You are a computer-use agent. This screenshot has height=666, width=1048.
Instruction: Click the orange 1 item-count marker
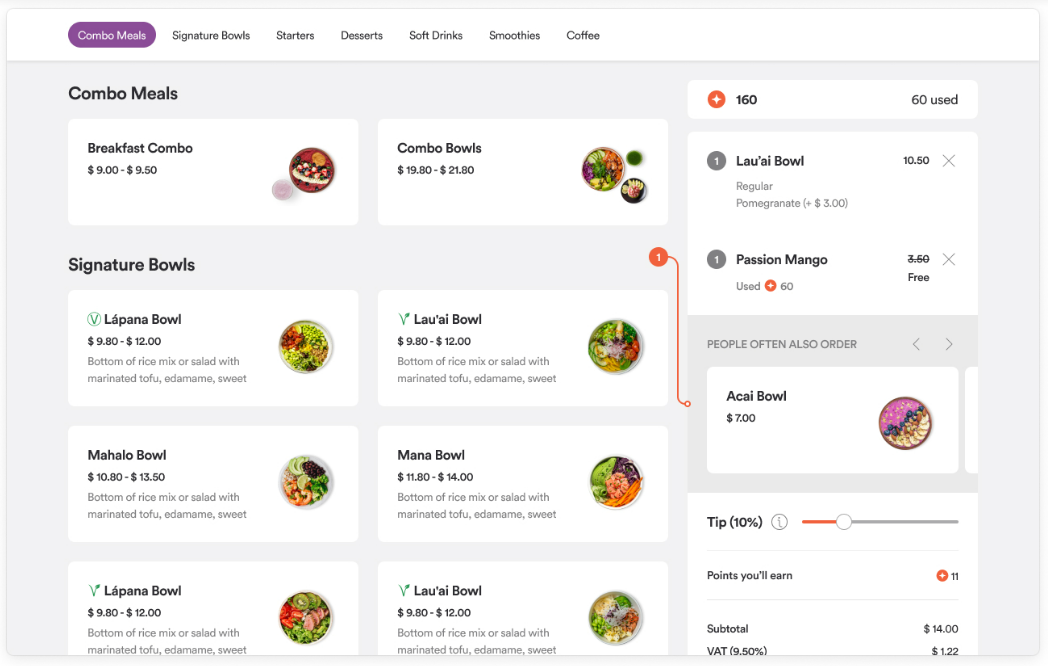658,257
